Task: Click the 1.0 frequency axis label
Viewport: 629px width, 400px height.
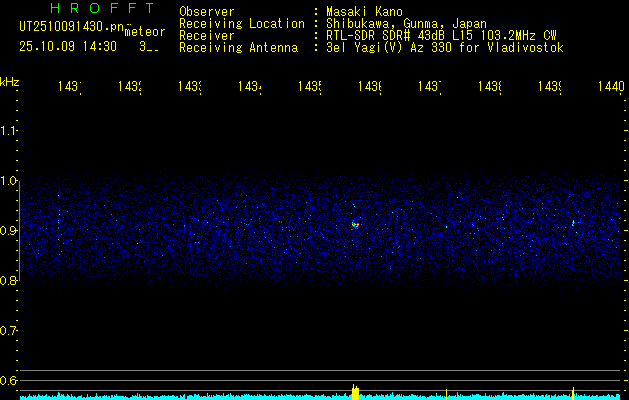Action: coord(8,181)
